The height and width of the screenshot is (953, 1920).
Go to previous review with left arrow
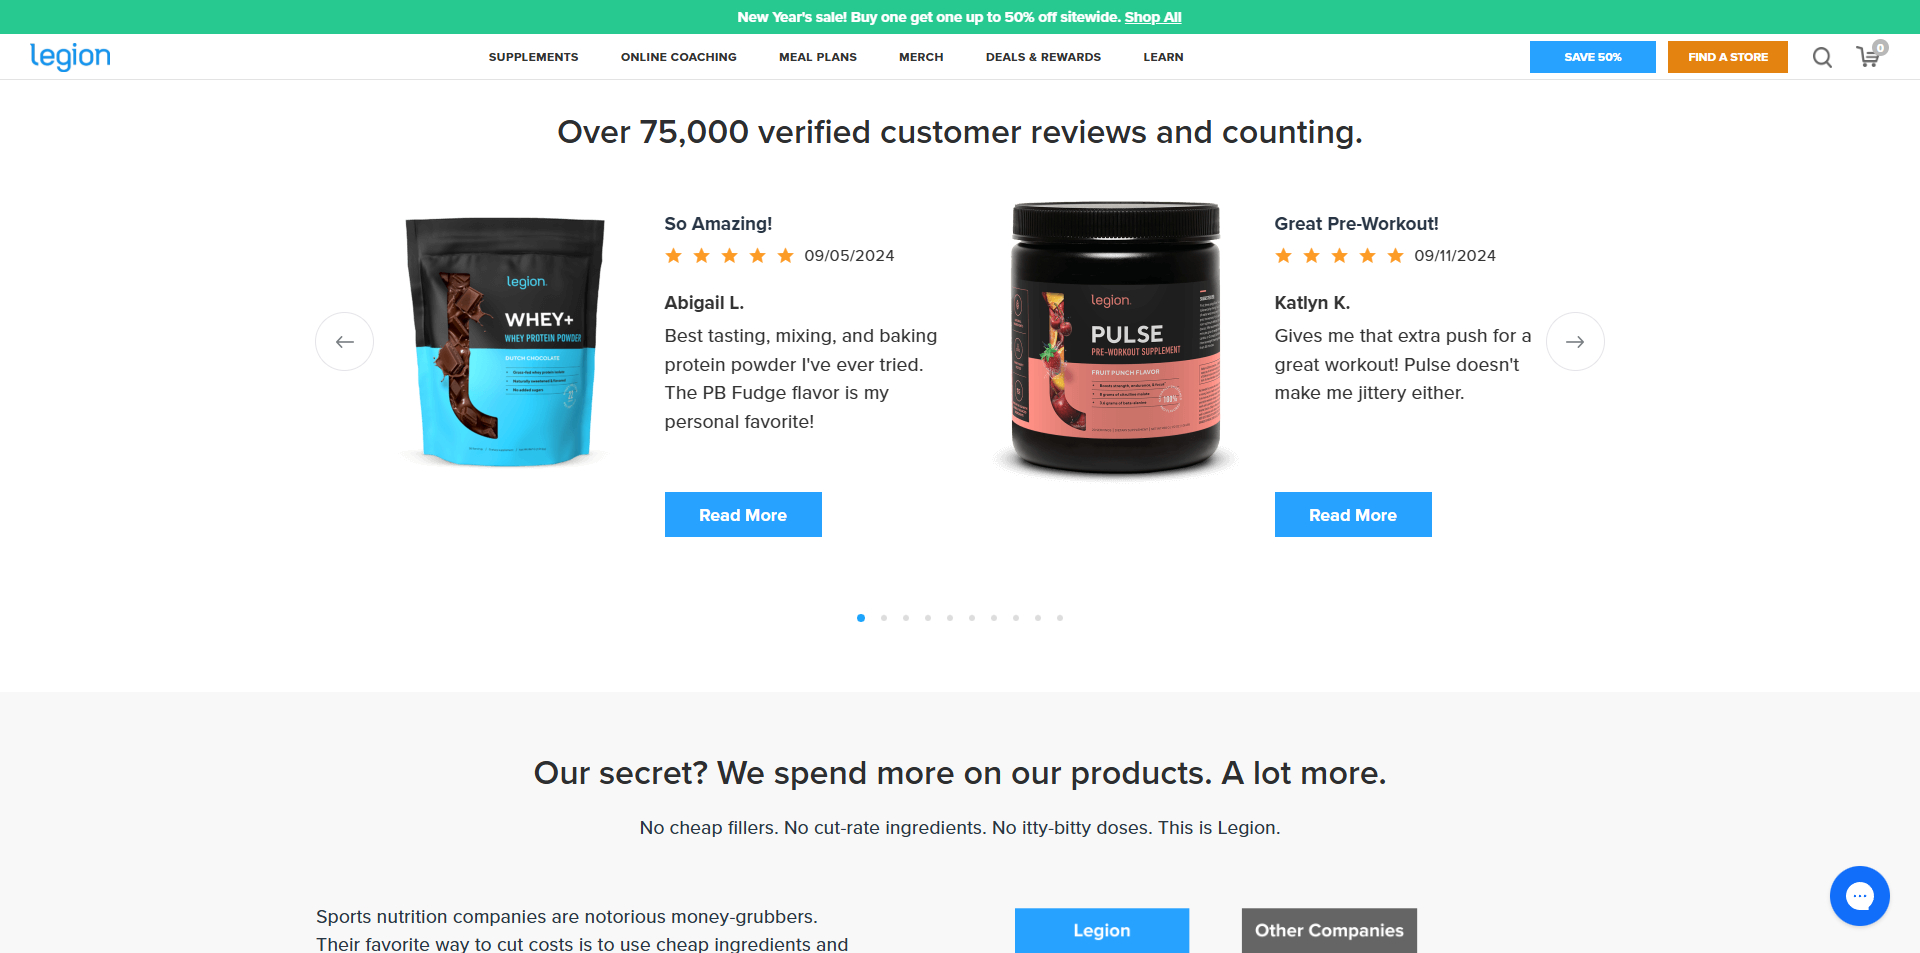(x=345, y=342)
